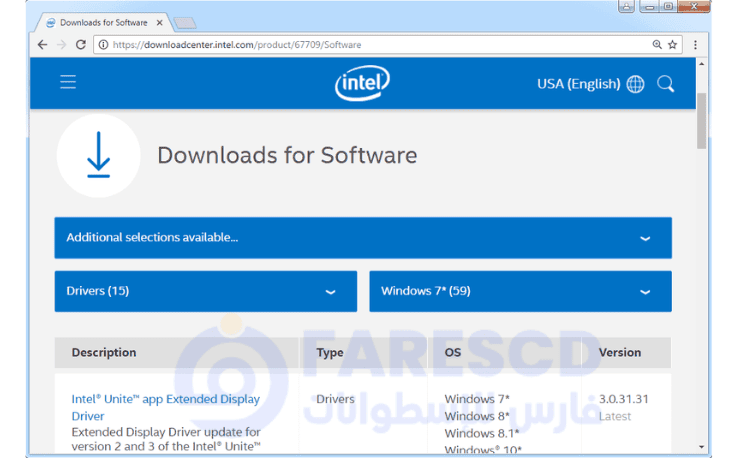Click the zoom magnifier in address bar
This screenshot has height=458, width=738.
coord(657,45)
